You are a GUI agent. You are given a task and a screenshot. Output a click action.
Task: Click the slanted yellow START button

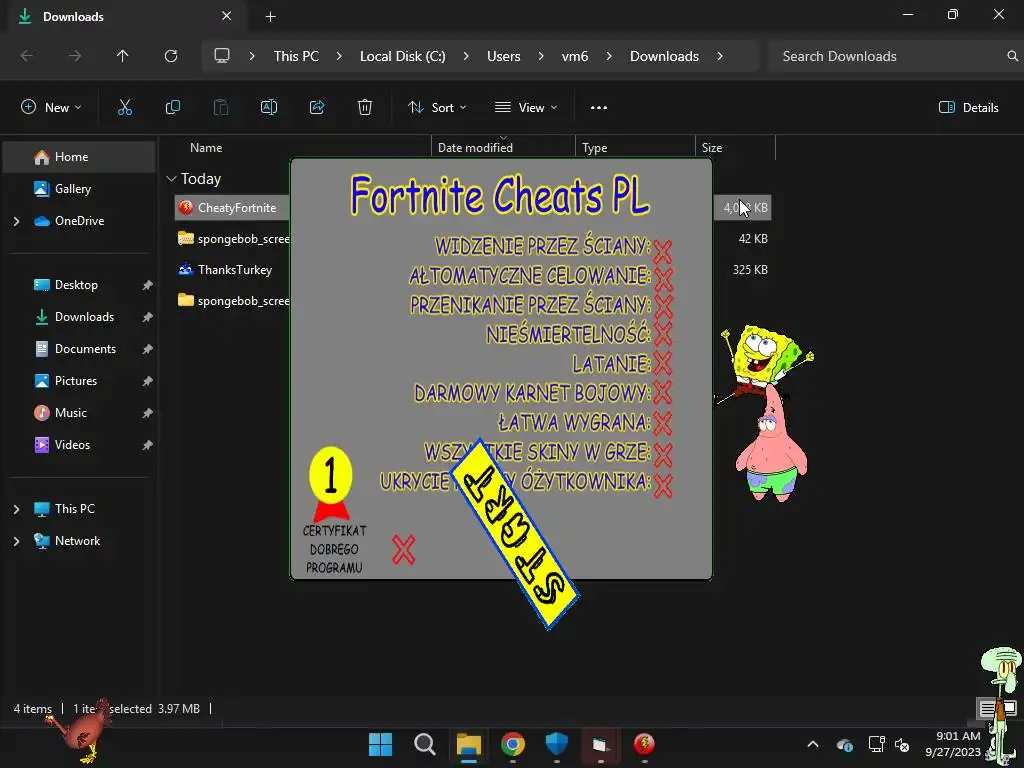[514, 534]
